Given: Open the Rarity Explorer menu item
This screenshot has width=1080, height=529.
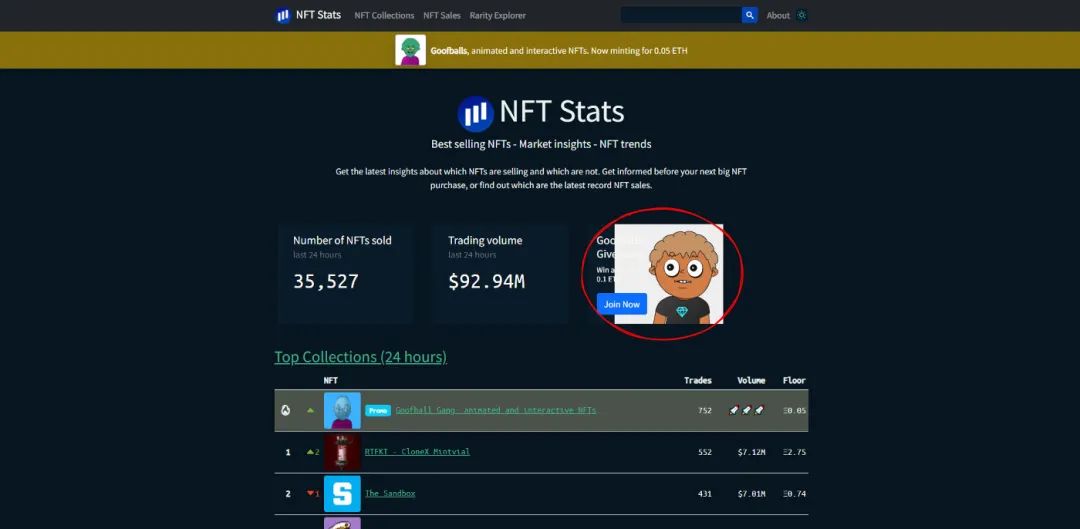Looking at the screenshot, I should 497,15.
